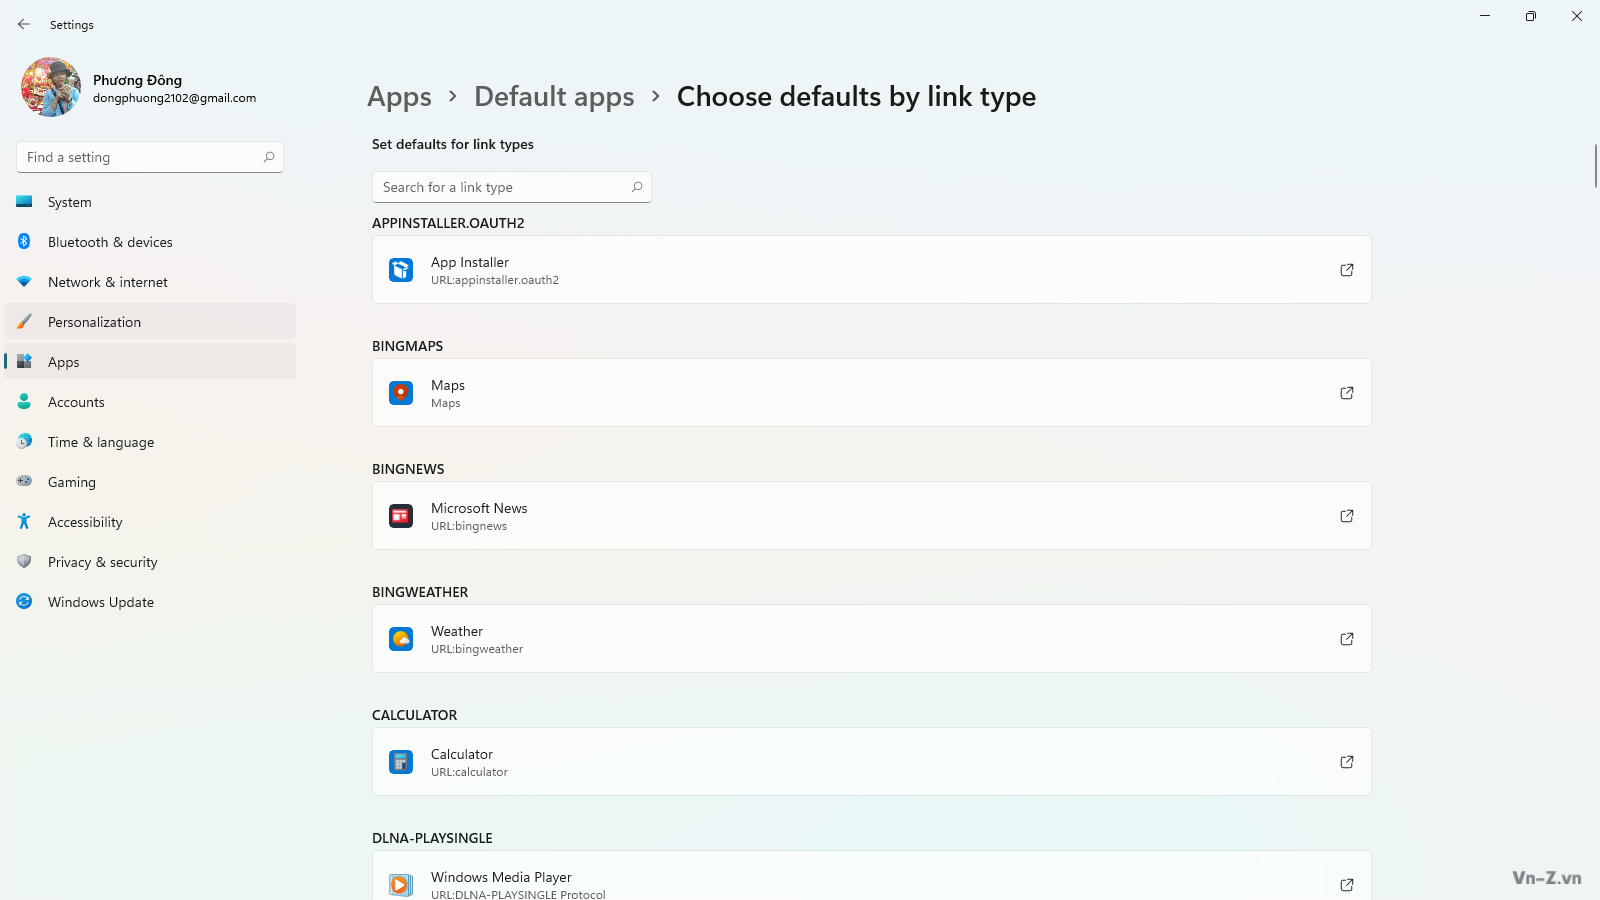1600x900 pixels.
Task: Select the App Installer row name
Action: 470,262
